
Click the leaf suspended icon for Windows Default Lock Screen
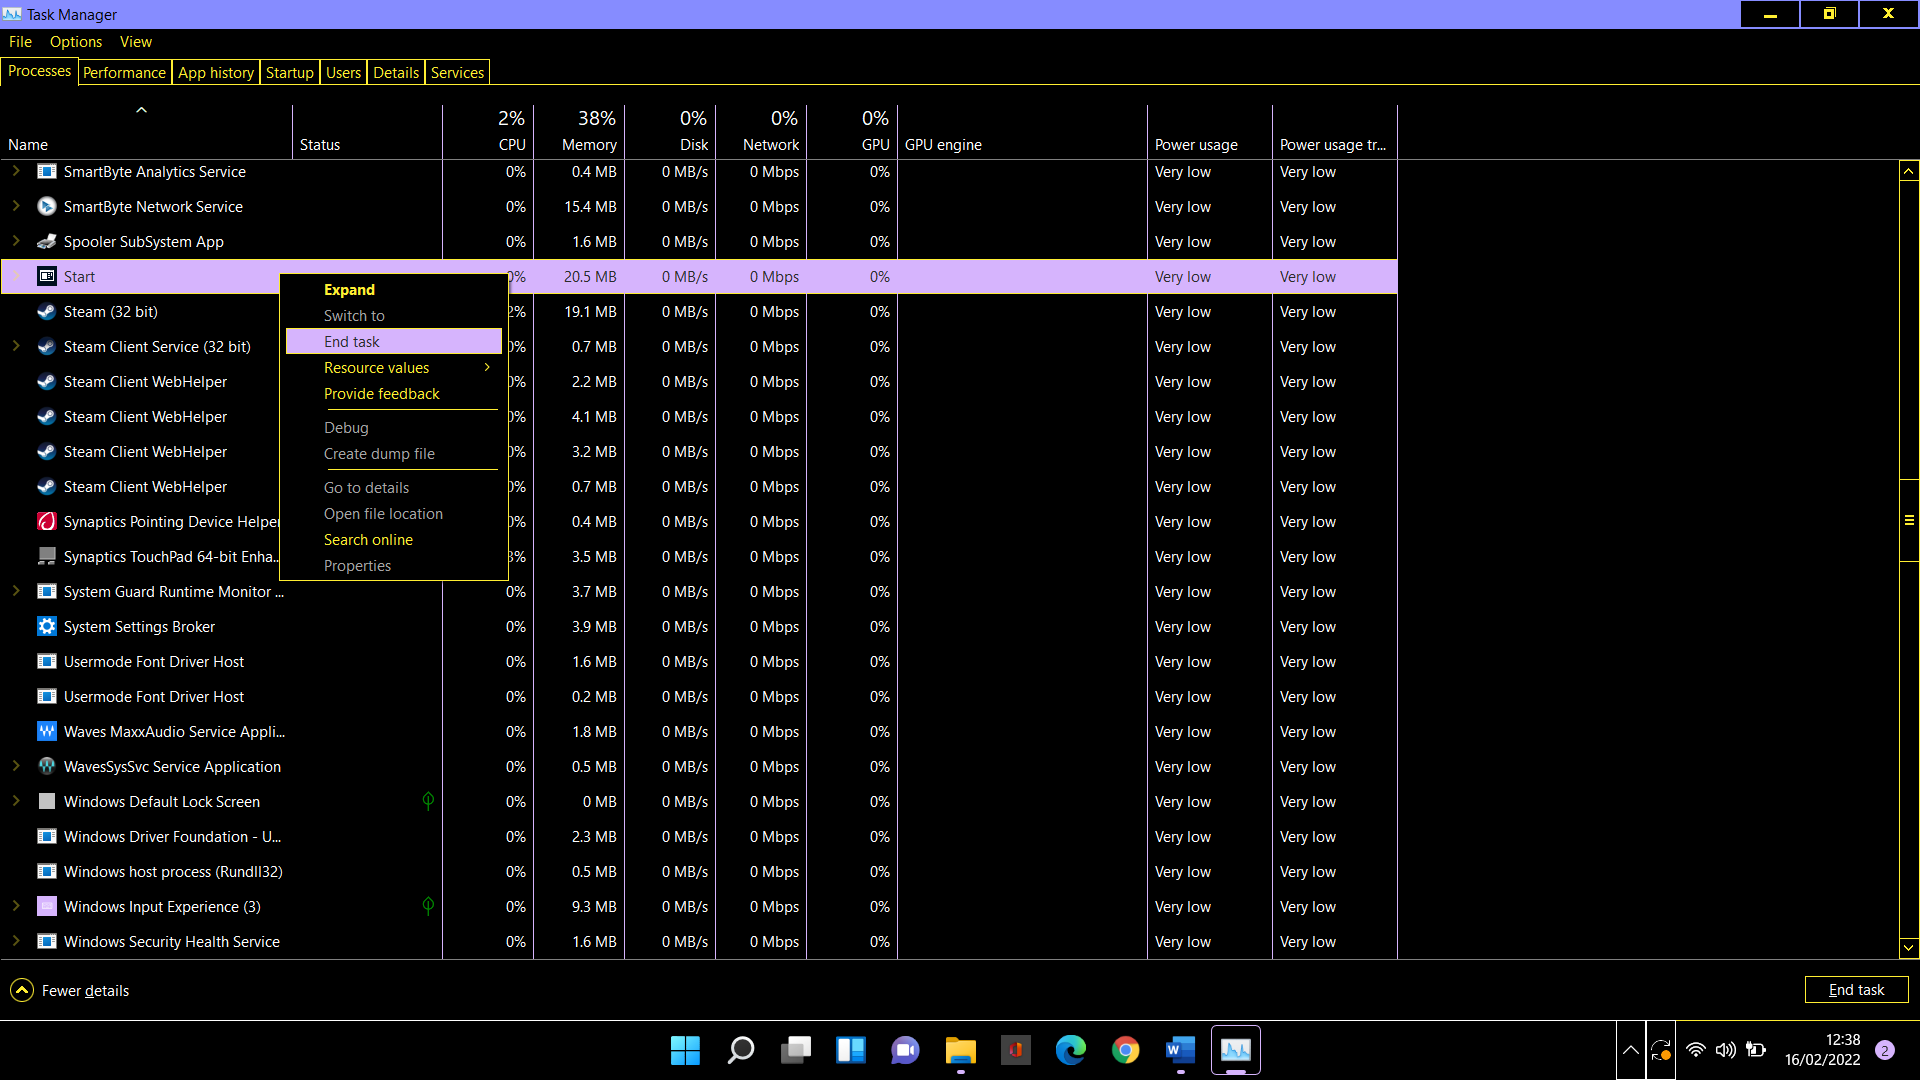tap(428, 801)
